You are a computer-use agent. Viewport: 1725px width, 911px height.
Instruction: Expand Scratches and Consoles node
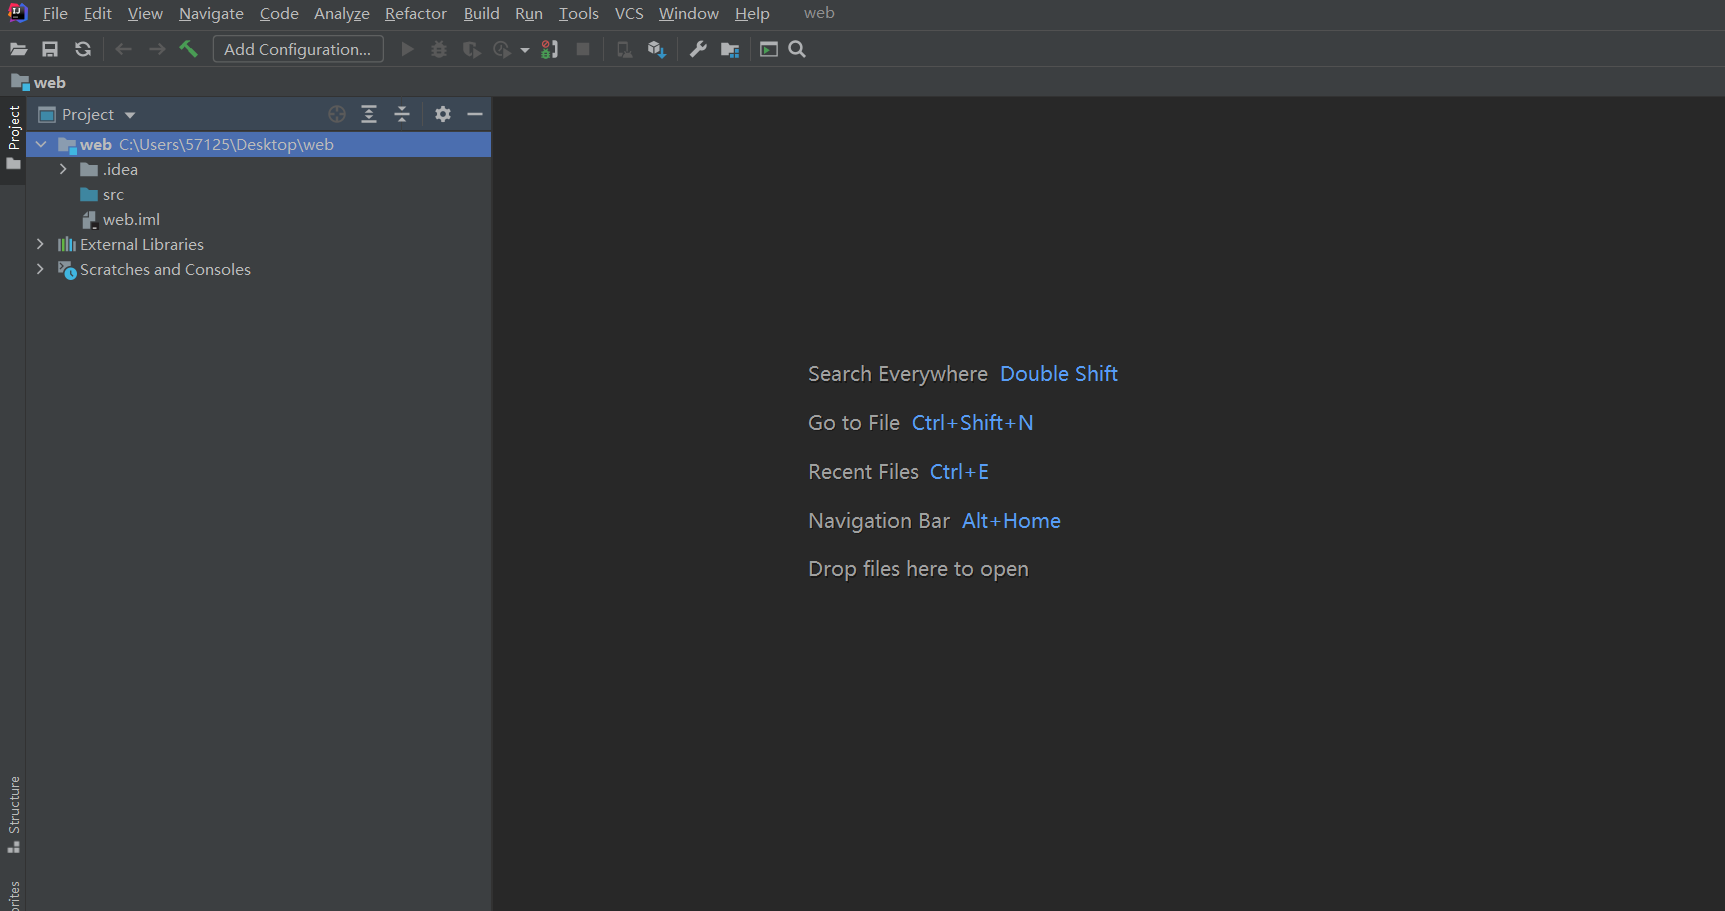click(40, 269)
